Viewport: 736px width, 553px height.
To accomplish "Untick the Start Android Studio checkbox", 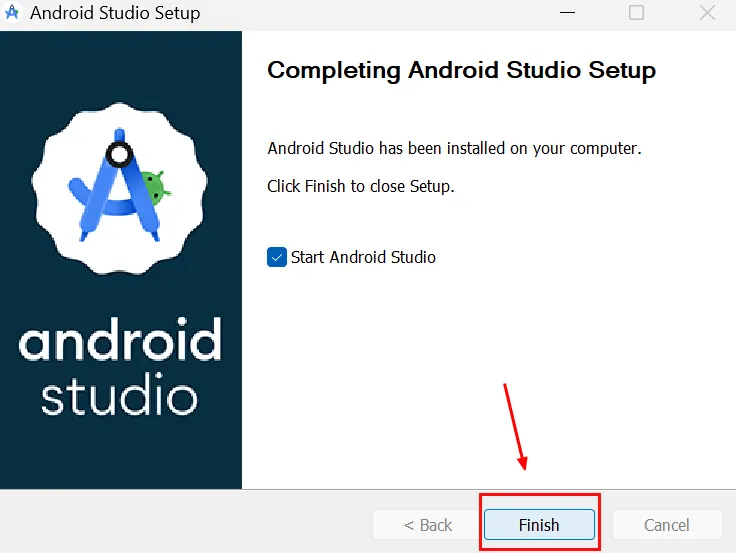I will (x=277, y=257).
